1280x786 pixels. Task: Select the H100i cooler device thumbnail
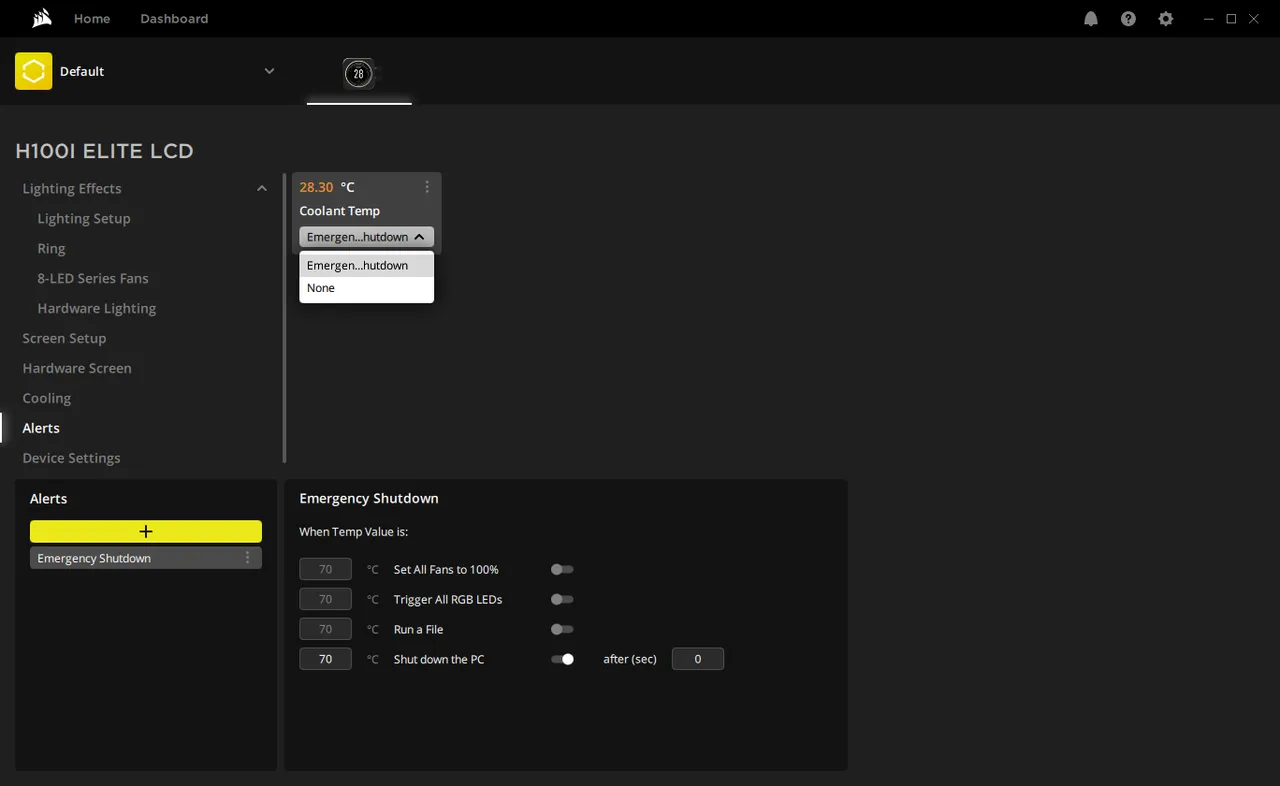[x=359, y=73]
